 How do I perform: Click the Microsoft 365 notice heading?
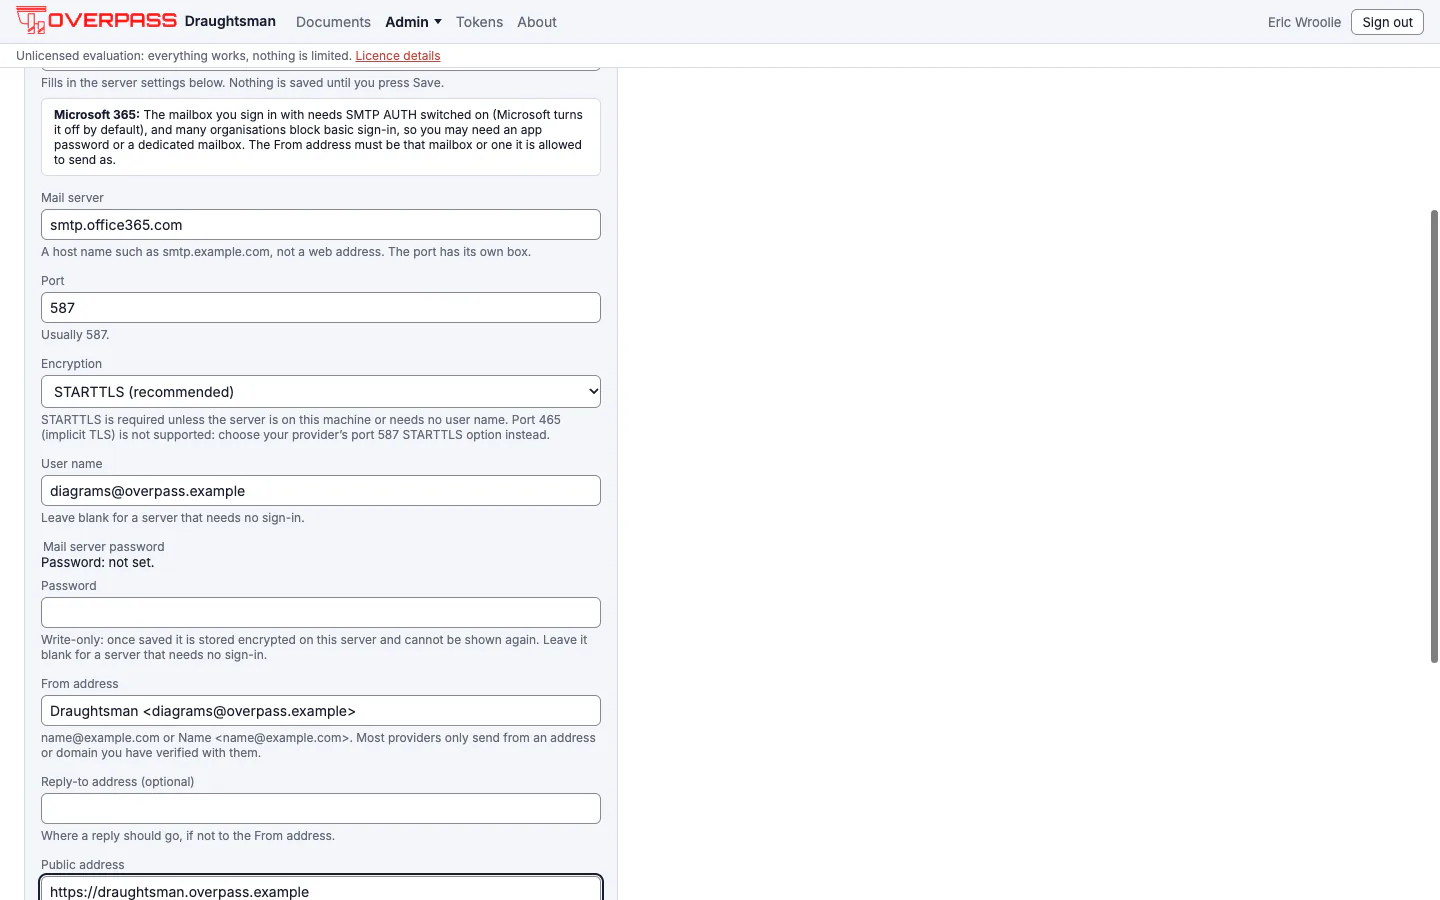96,115
